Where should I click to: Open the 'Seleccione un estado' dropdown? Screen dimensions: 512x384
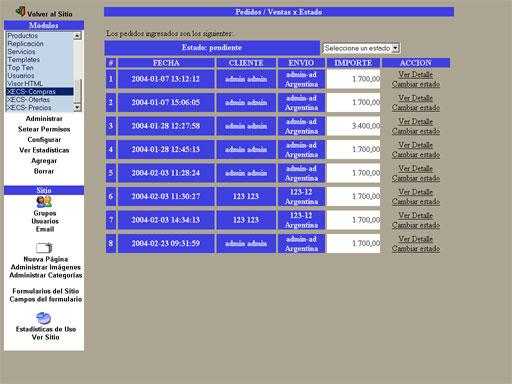(361, 48)
